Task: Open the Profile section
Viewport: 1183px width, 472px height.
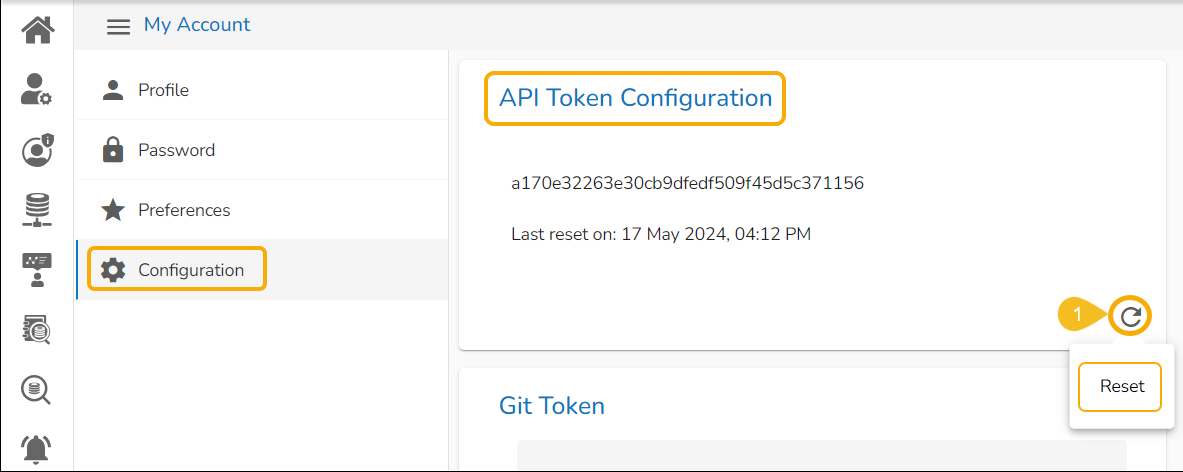Action: 163,90
